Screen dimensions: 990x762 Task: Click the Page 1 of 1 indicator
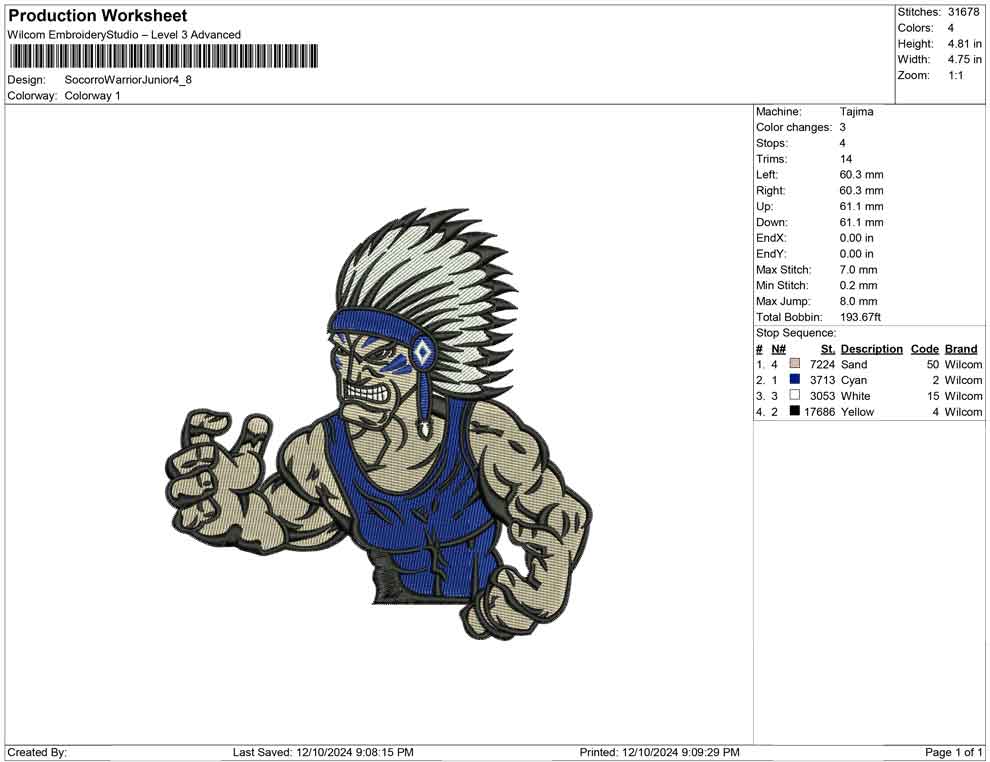[953, 752]
